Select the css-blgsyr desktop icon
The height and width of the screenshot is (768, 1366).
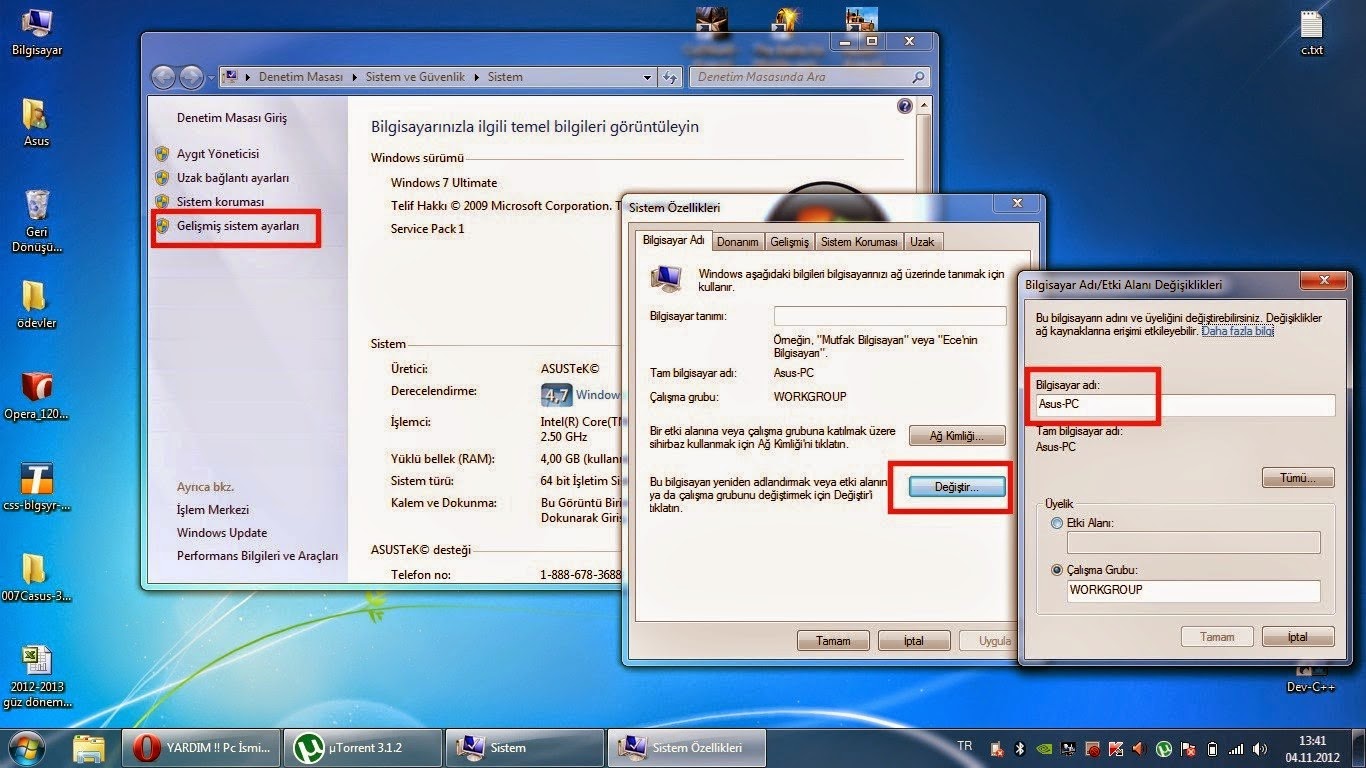[37, 488]
